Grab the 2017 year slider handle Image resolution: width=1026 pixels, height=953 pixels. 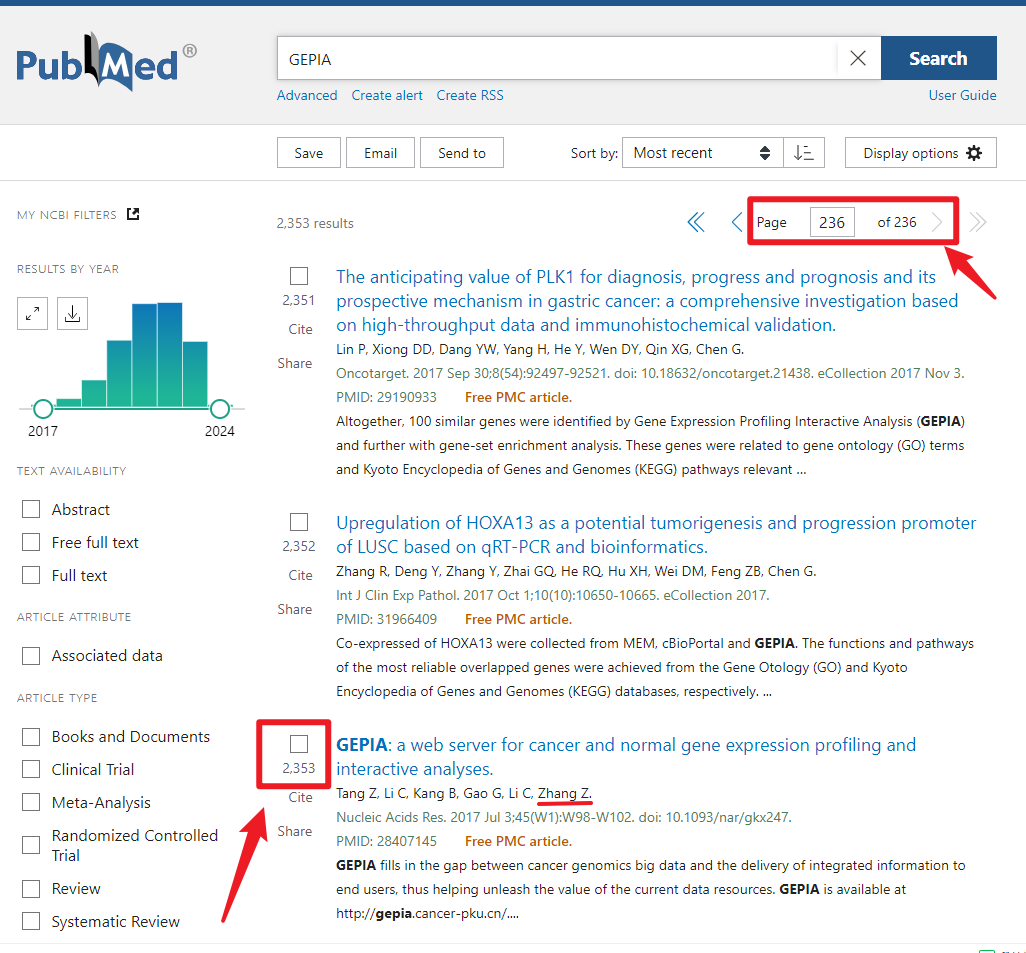[43, 409]
